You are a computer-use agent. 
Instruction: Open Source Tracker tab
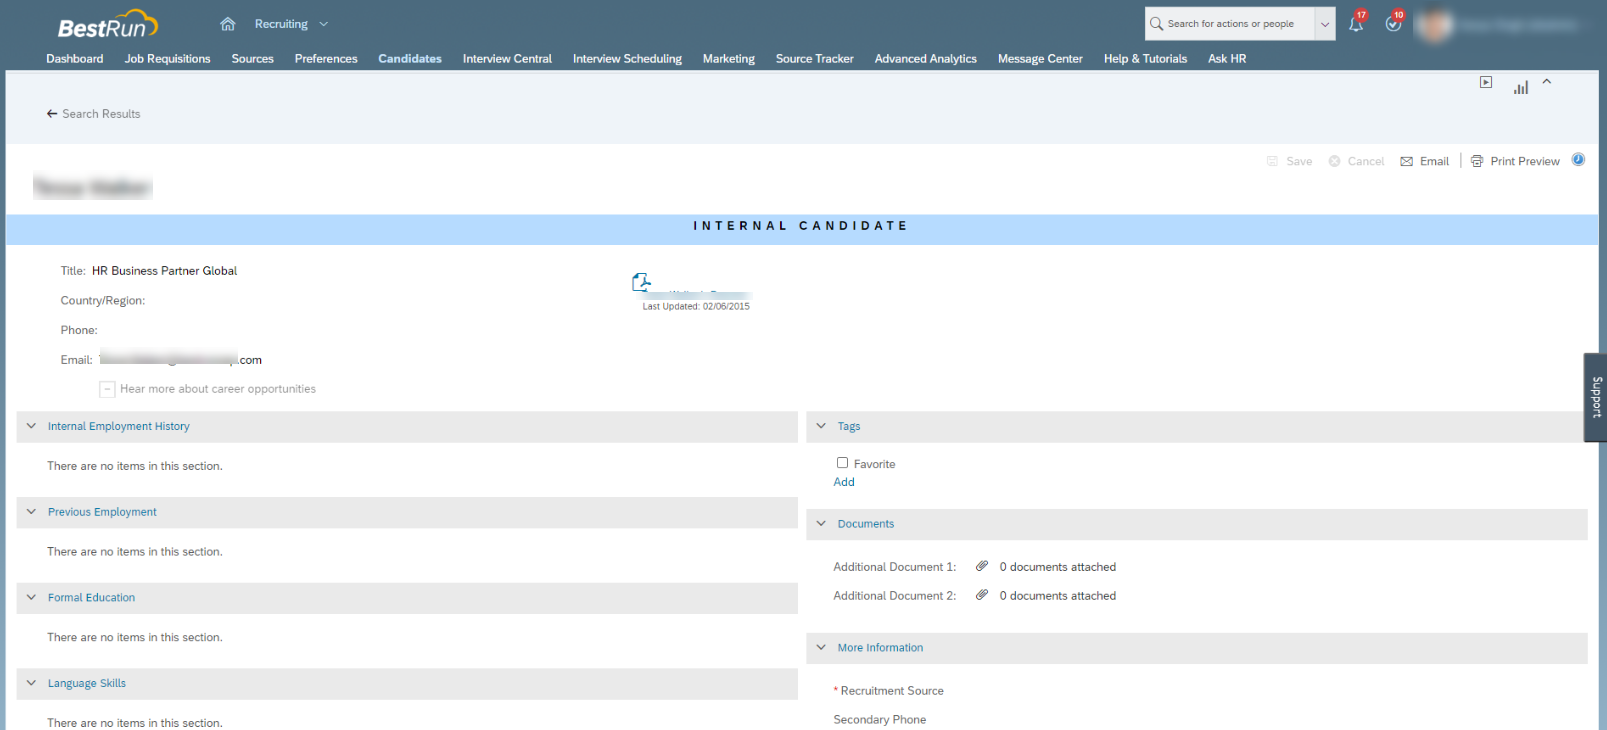tap(815, 59)
